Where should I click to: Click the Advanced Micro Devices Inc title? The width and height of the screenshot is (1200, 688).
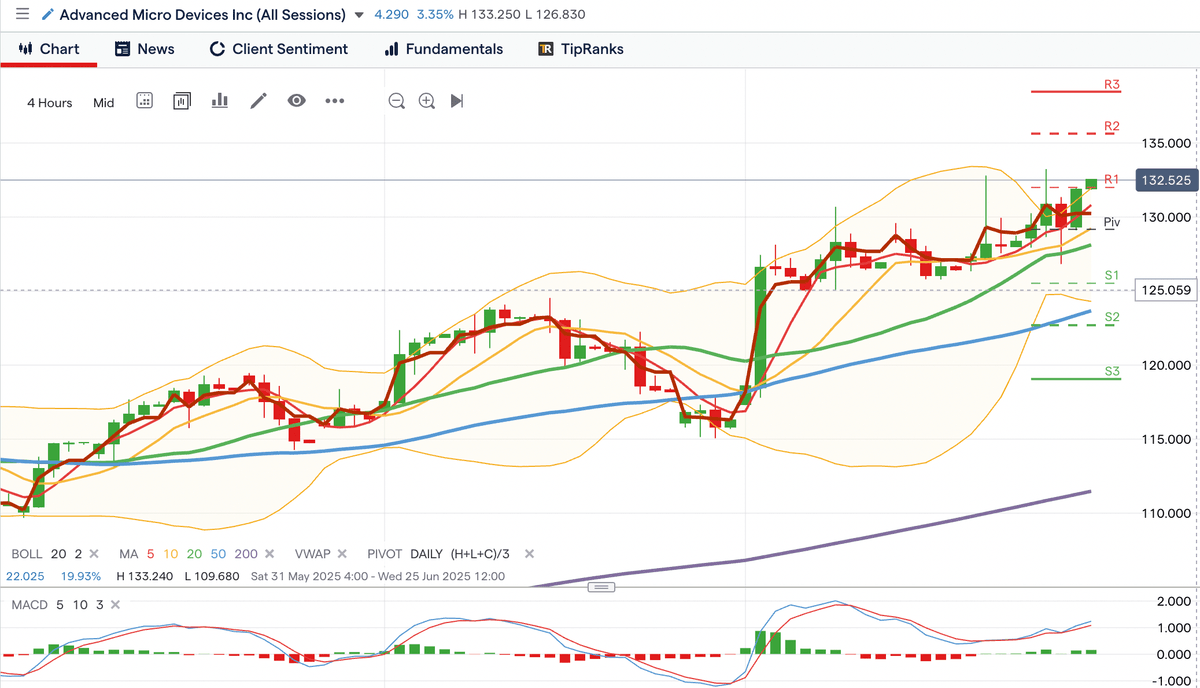[203, 15]
